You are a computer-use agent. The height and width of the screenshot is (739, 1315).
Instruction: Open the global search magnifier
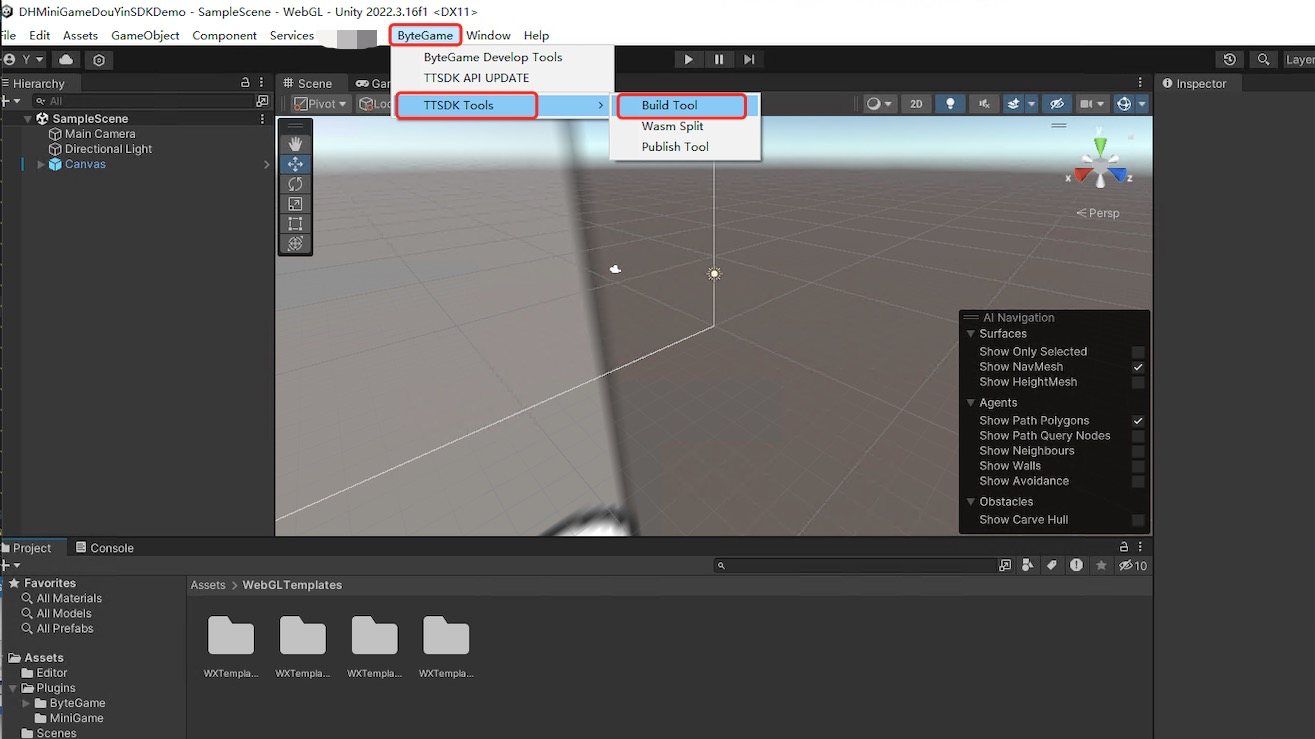pos(1264,60)
